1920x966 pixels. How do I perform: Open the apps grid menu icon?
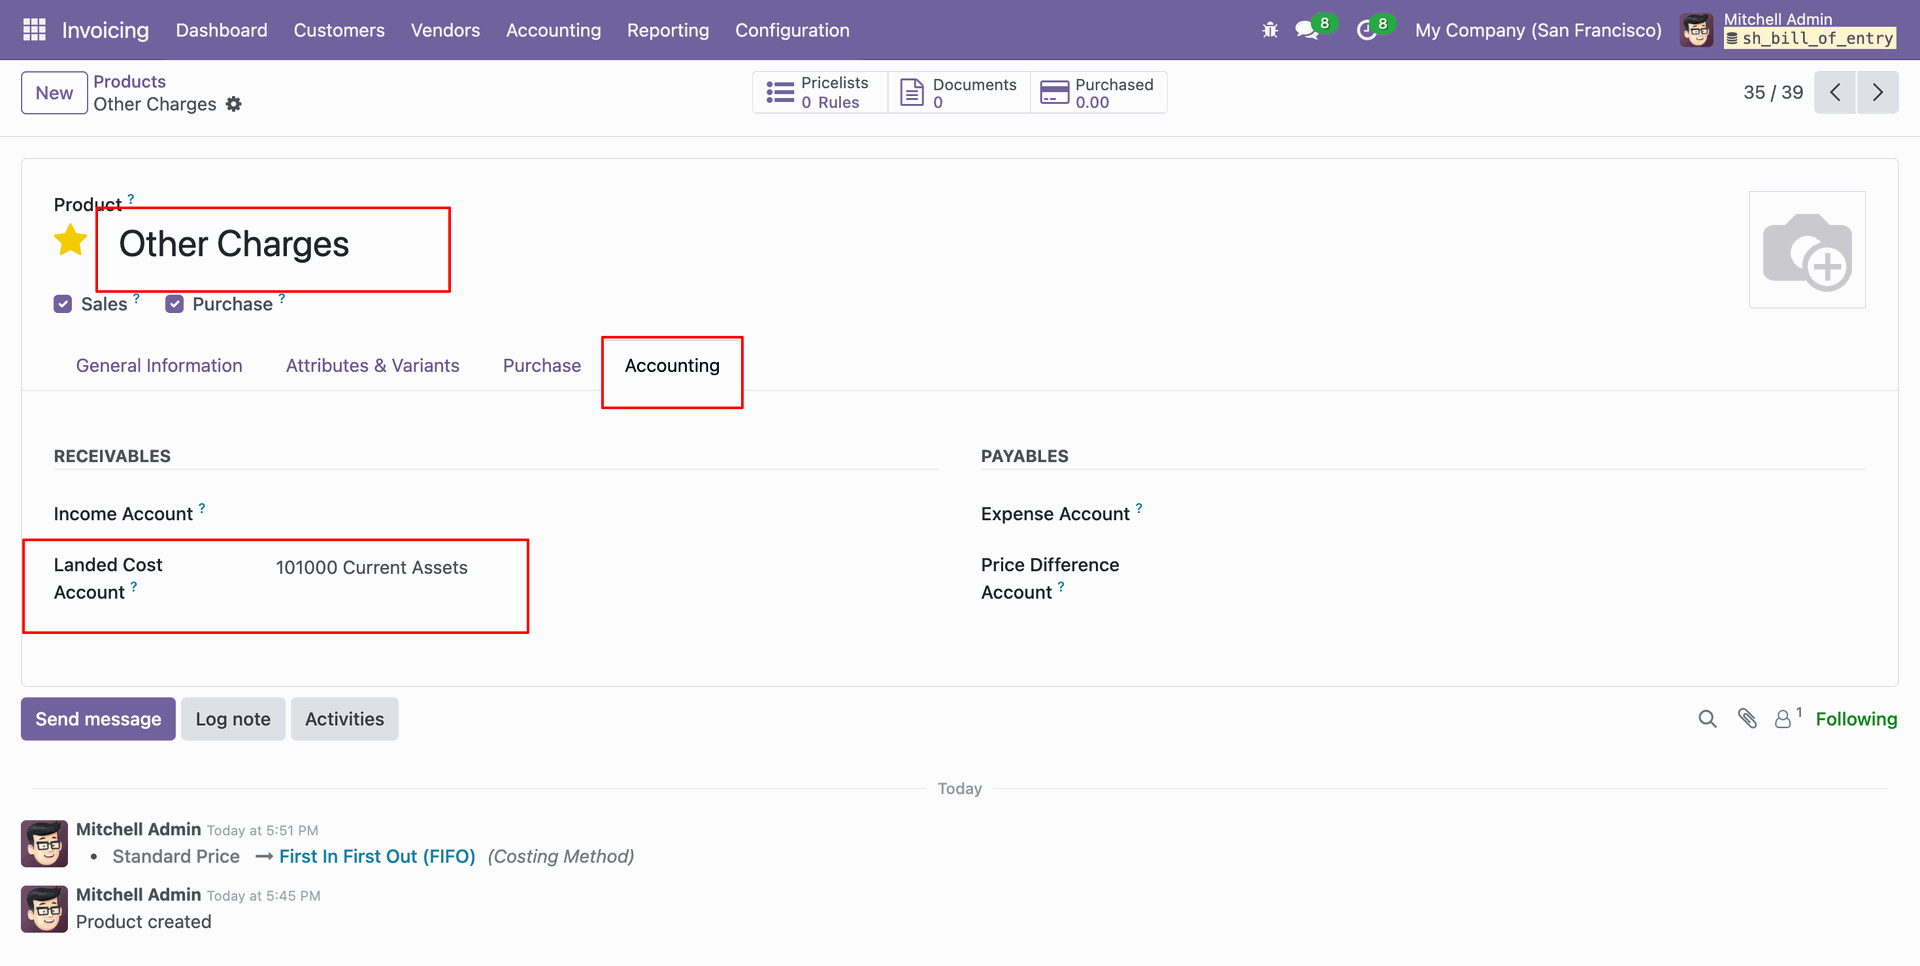[34, 30]
